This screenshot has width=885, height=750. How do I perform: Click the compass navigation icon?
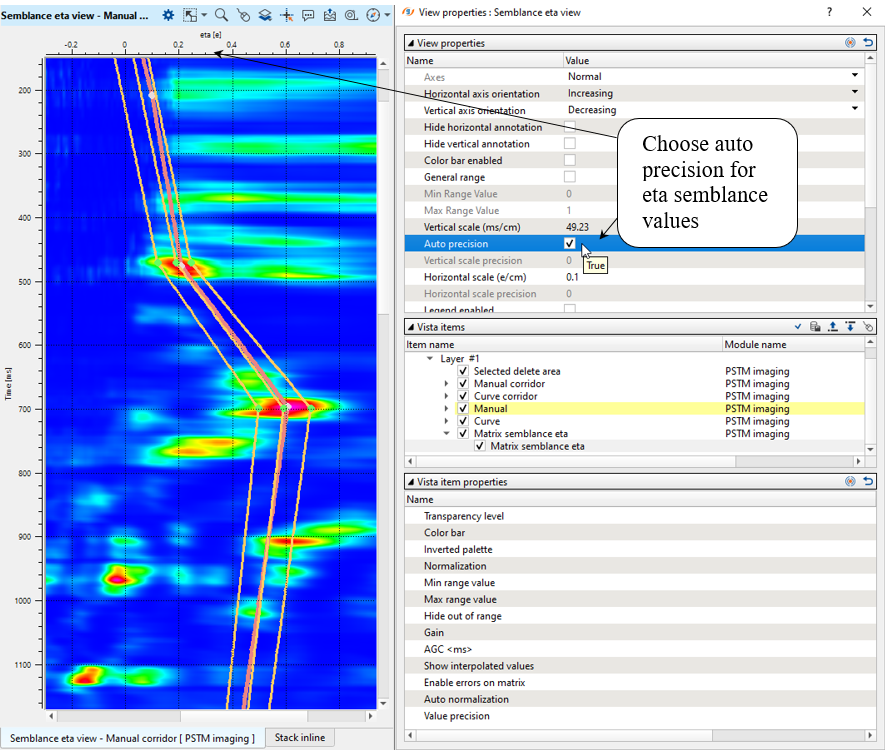(x=372, y=15)
